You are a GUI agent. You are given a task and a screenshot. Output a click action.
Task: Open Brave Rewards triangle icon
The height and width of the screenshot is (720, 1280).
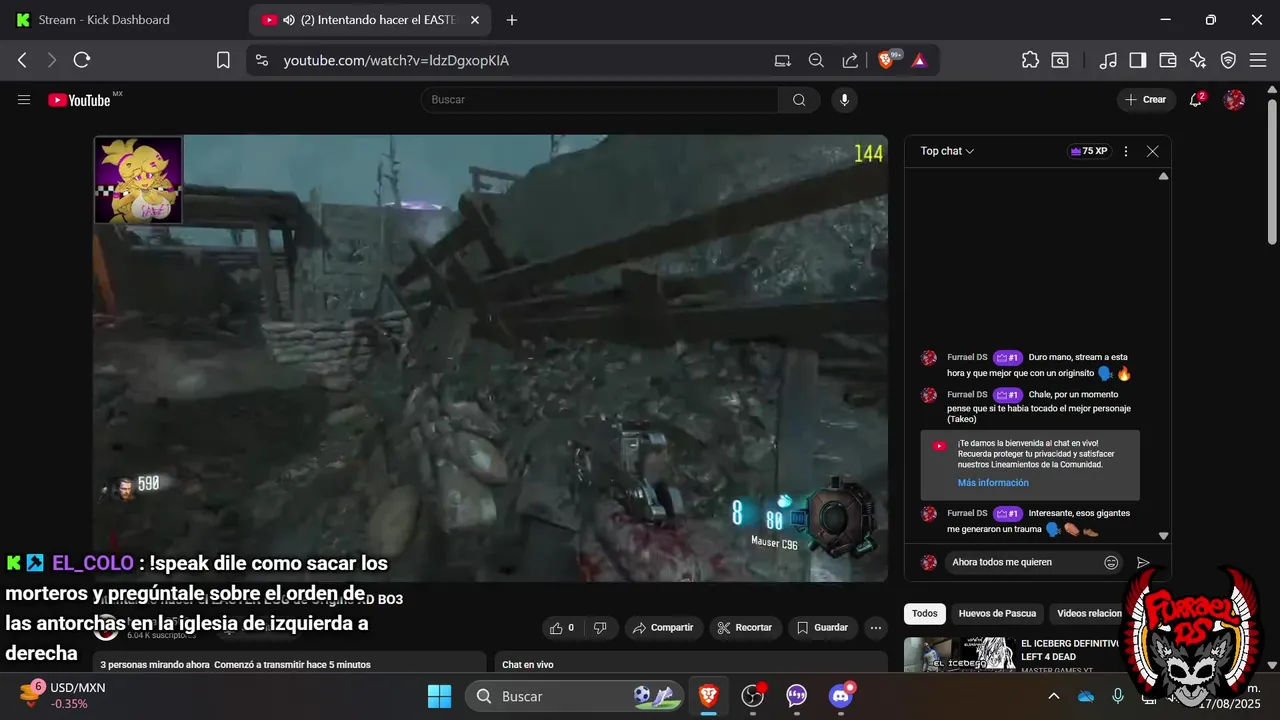click(919, 60)
